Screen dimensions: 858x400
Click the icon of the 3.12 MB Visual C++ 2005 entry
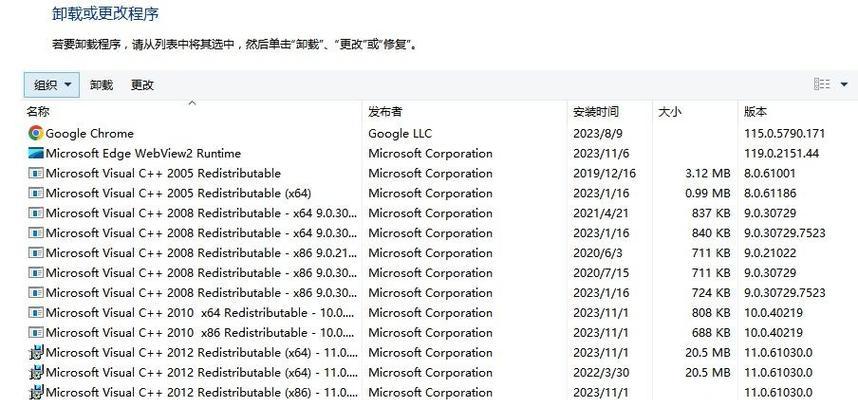pyautogui.click(x=36, y=173)
